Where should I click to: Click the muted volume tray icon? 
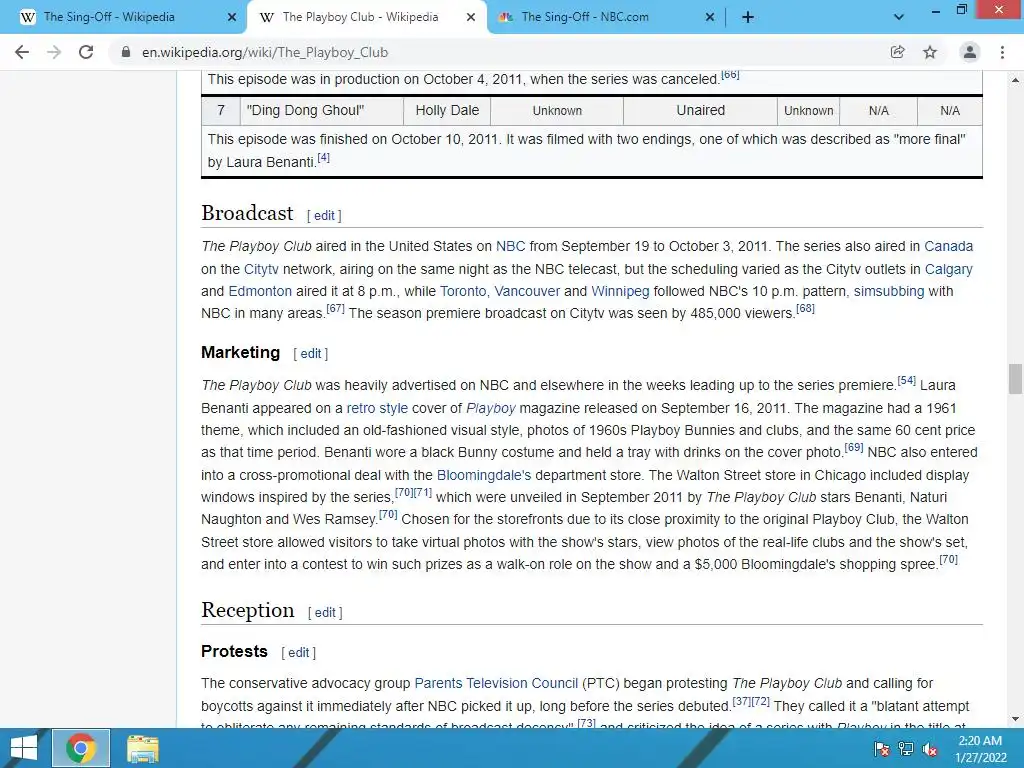pos(930,749)
